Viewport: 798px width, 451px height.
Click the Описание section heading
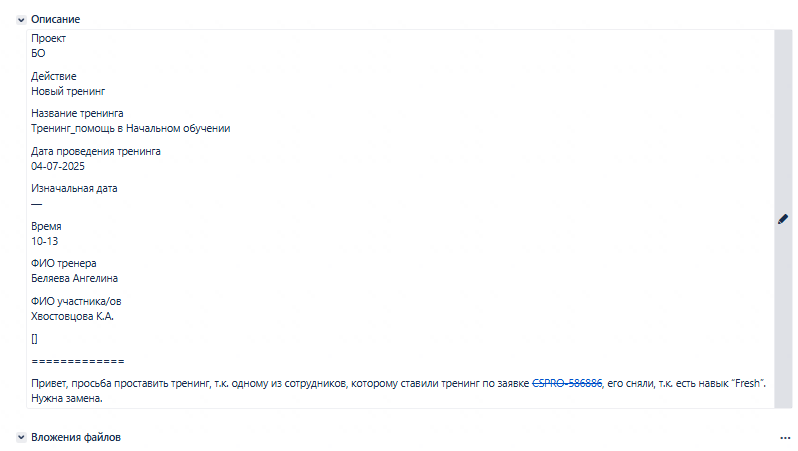point(55,19)
